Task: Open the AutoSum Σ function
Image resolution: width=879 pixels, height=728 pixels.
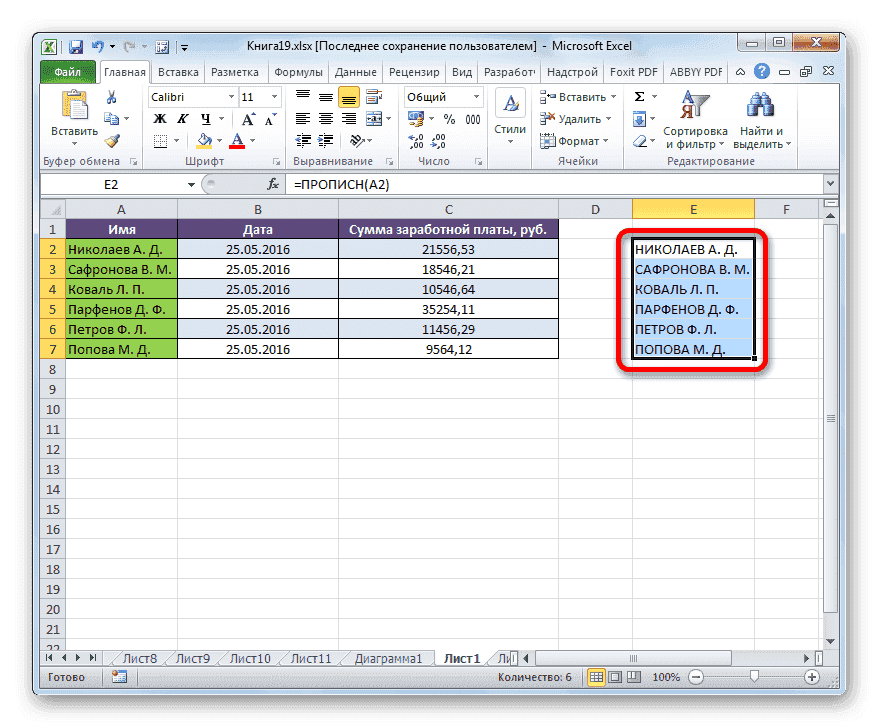Action: coord(637,95)
